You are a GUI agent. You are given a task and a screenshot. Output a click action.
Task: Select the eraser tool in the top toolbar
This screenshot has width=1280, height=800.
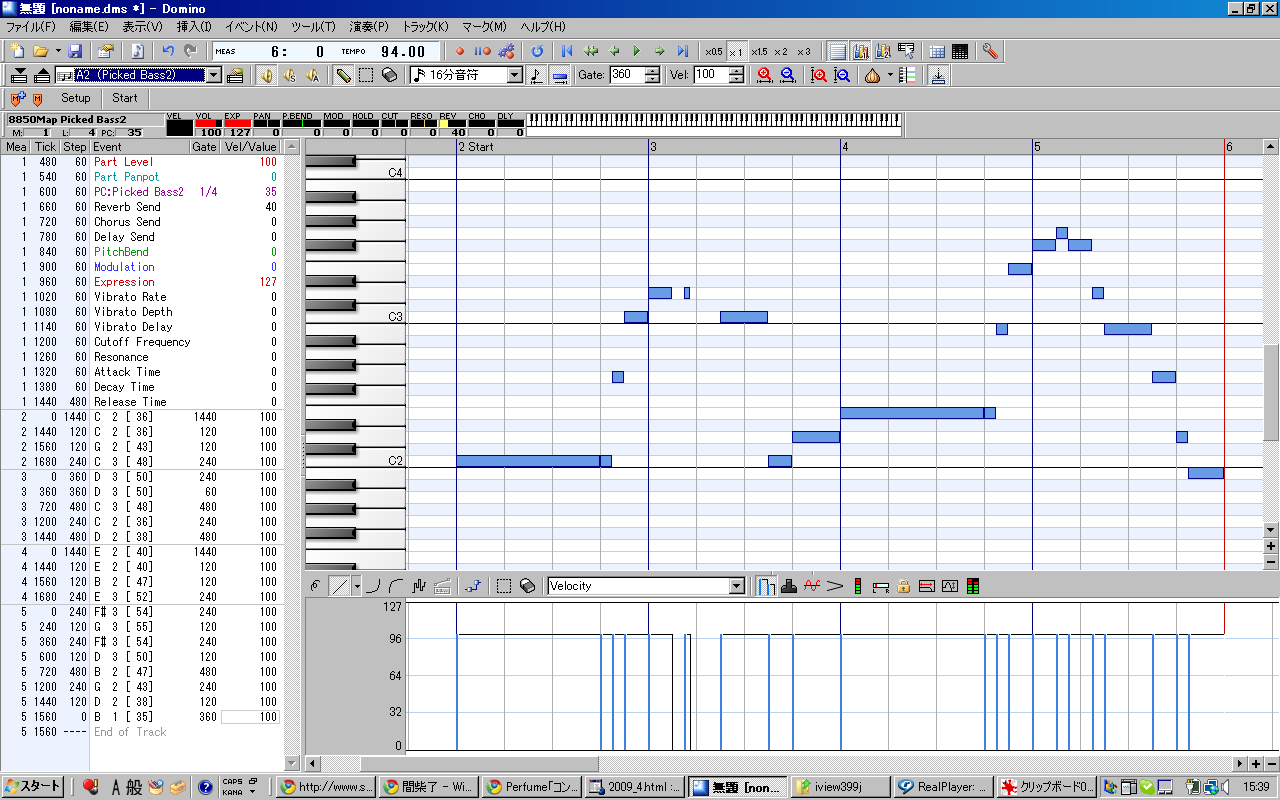coord(390,75)
